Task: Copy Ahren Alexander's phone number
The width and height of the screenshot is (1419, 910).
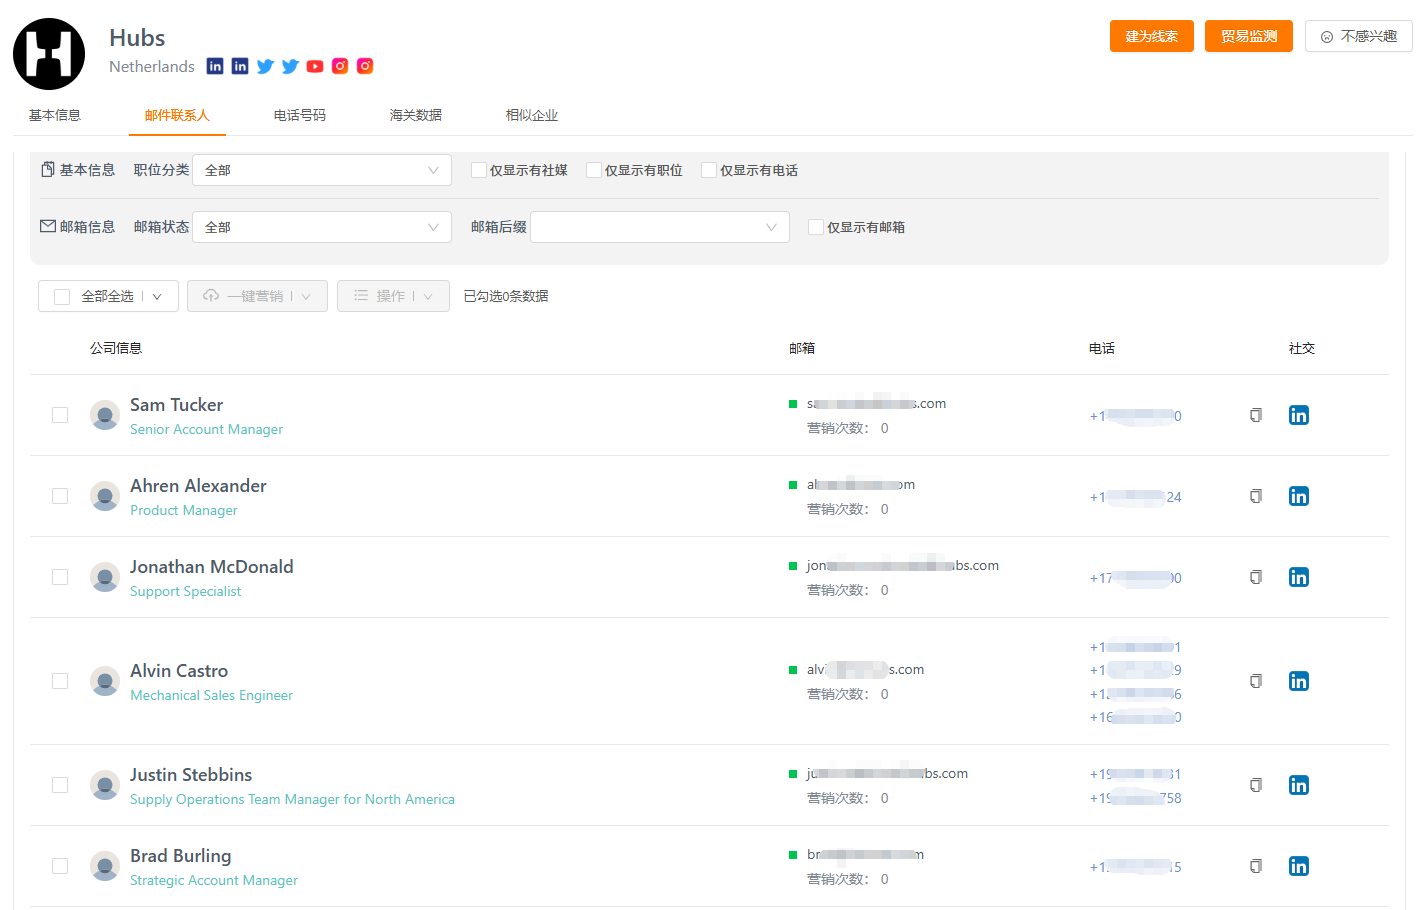Action: (1256, 496)
